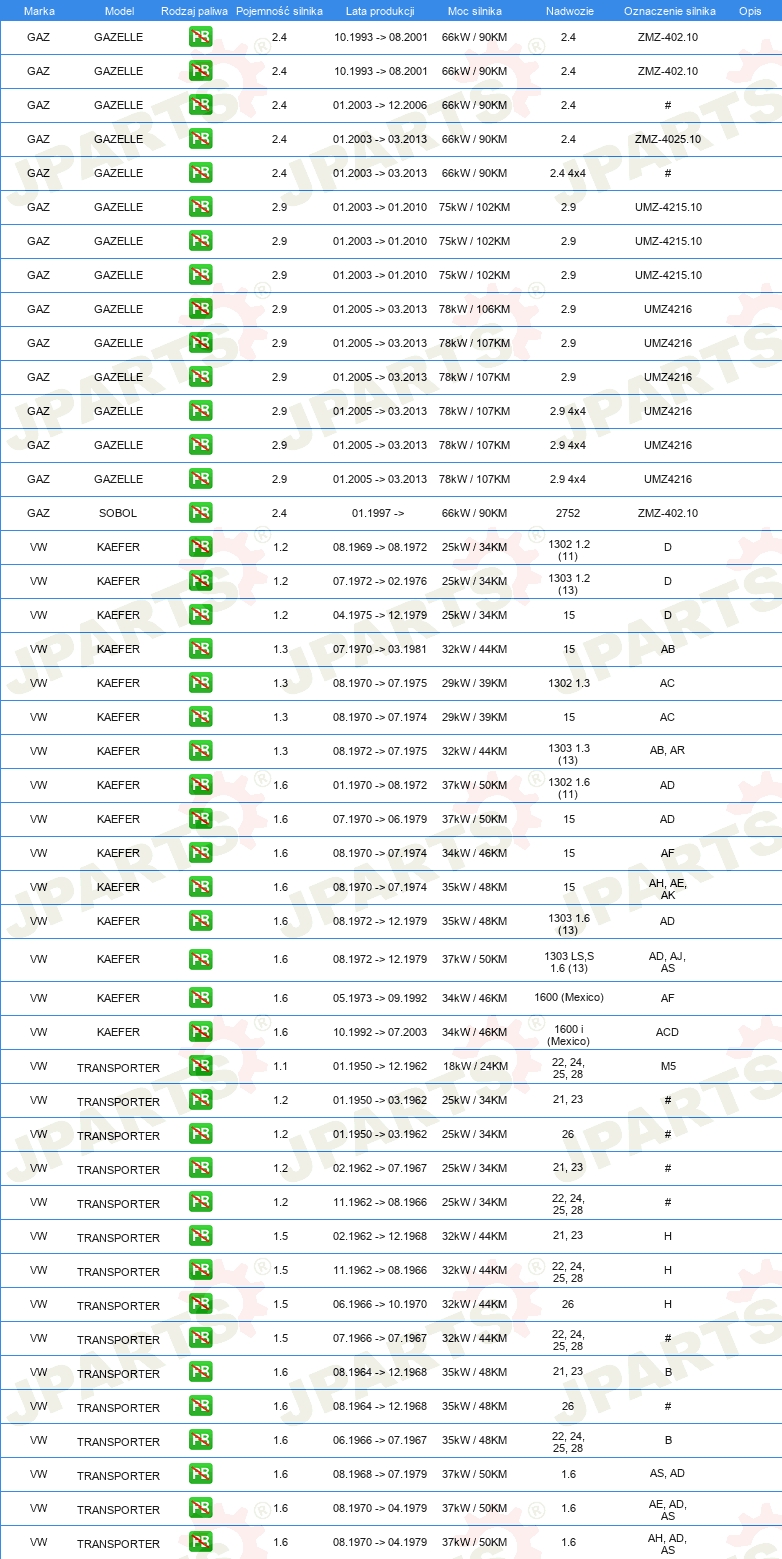
Task: Click the Moc silnika column header
Action: 475,10
